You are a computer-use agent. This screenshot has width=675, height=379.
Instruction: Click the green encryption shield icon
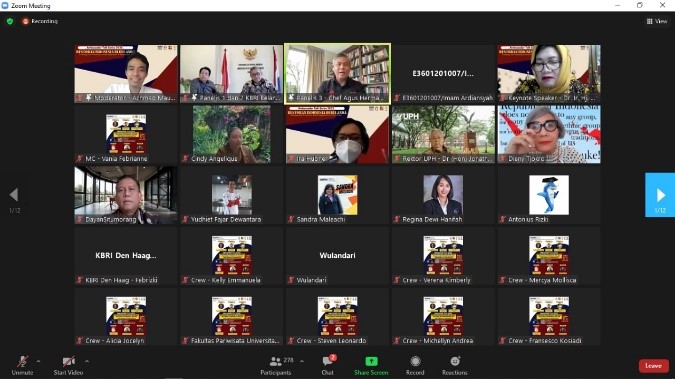click(10, 21)
